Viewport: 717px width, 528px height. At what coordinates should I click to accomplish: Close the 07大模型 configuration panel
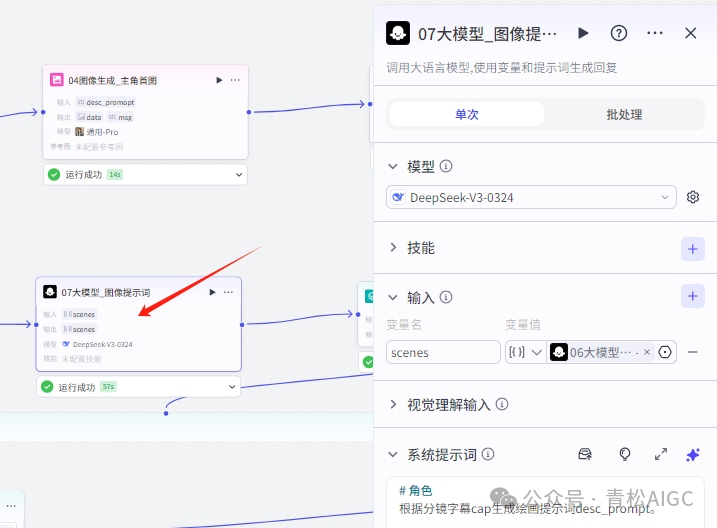690,33
